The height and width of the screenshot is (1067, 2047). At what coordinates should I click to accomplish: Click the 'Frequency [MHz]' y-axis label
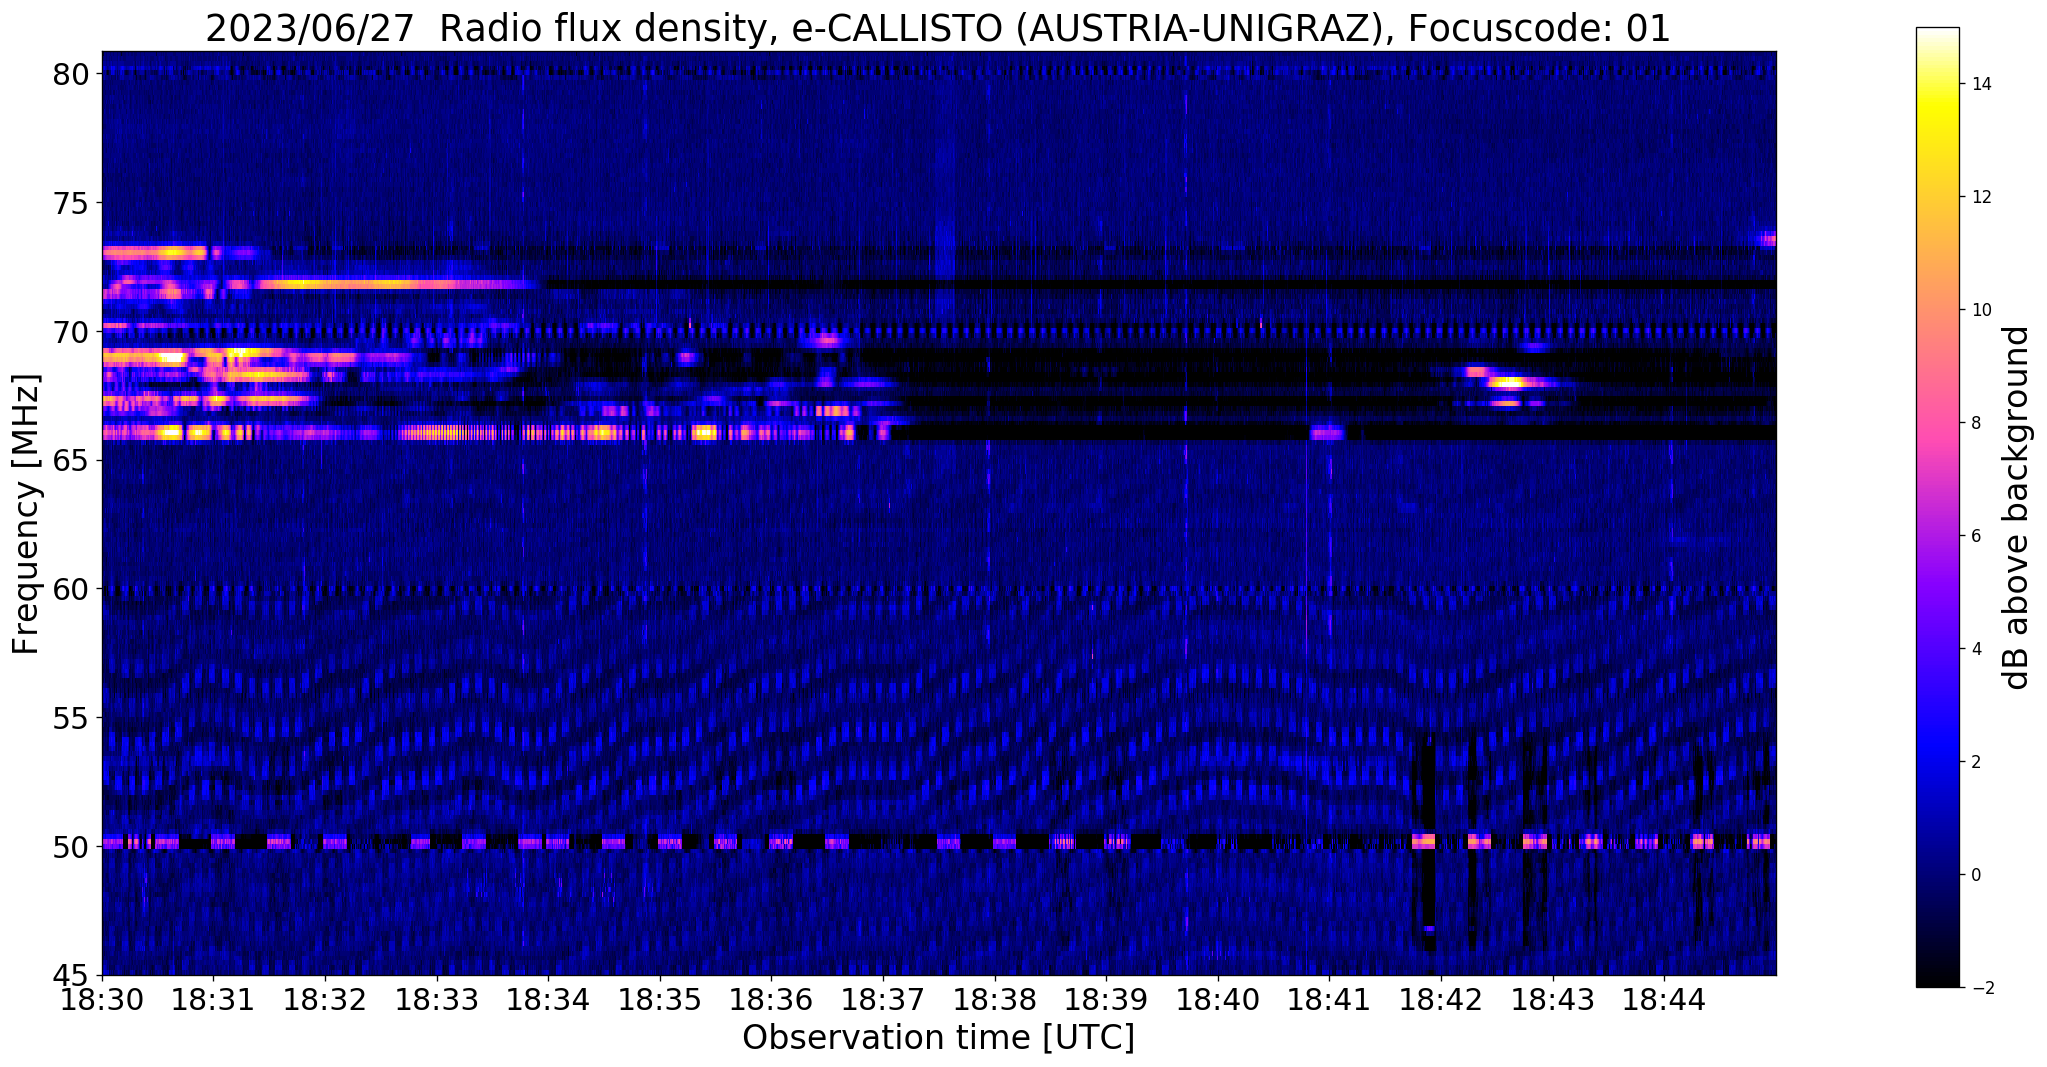click(26, 514)
